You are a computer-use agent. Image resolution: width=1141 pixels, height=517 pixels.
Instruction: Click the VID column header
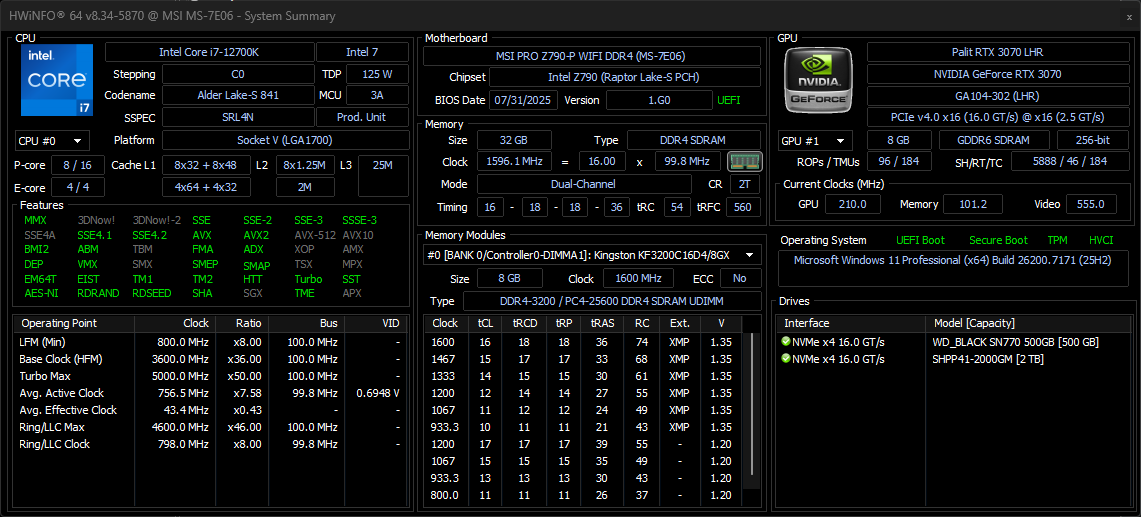(x=375, y=323)
